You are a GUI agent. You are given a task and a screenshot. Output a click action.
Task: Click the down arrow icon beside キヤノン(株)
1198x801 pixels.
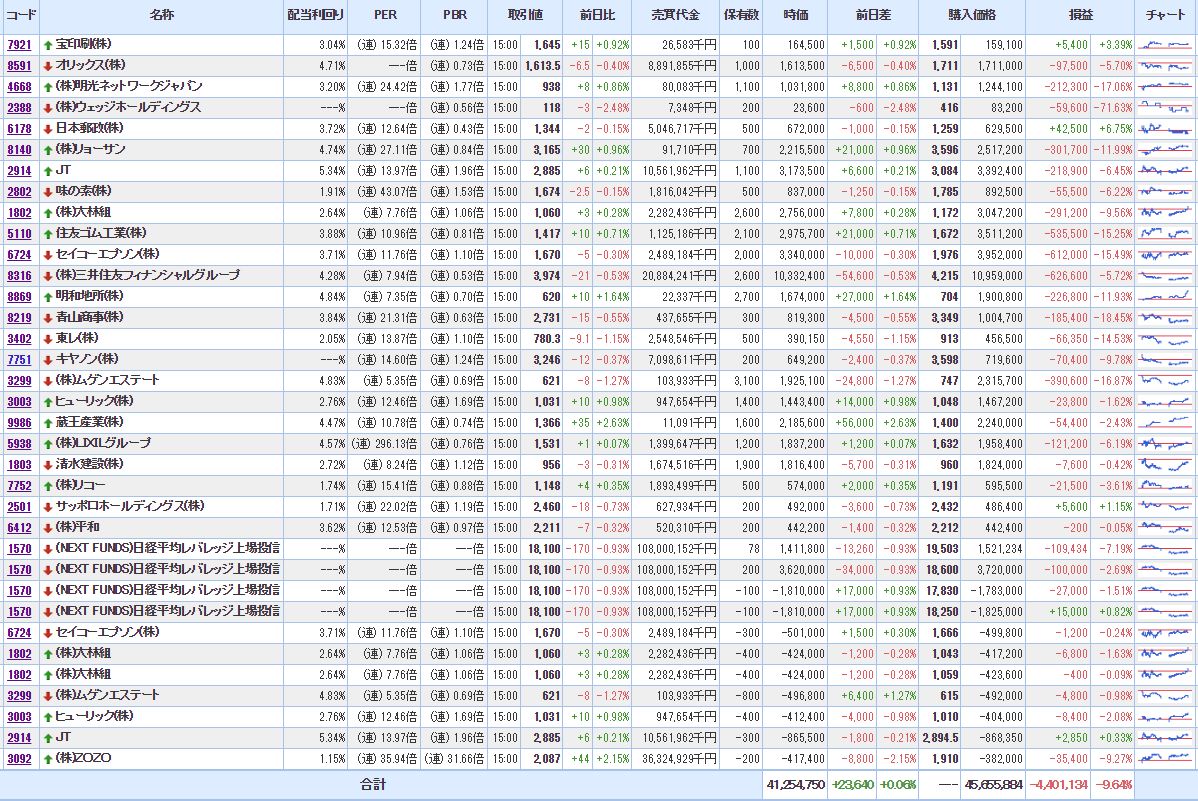click(48, 360)
